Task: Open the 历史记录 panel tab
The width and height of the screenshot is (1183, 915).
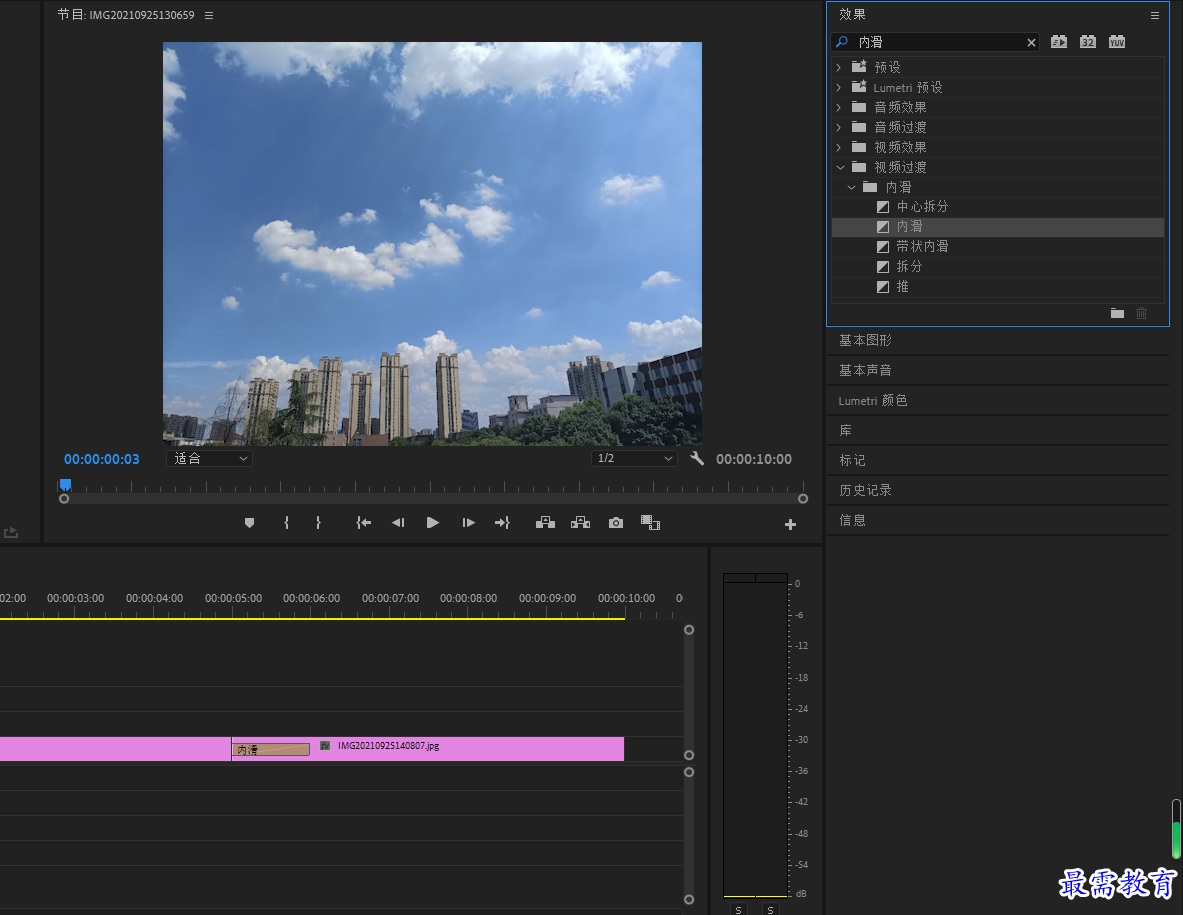Action: tap(865, 490)
